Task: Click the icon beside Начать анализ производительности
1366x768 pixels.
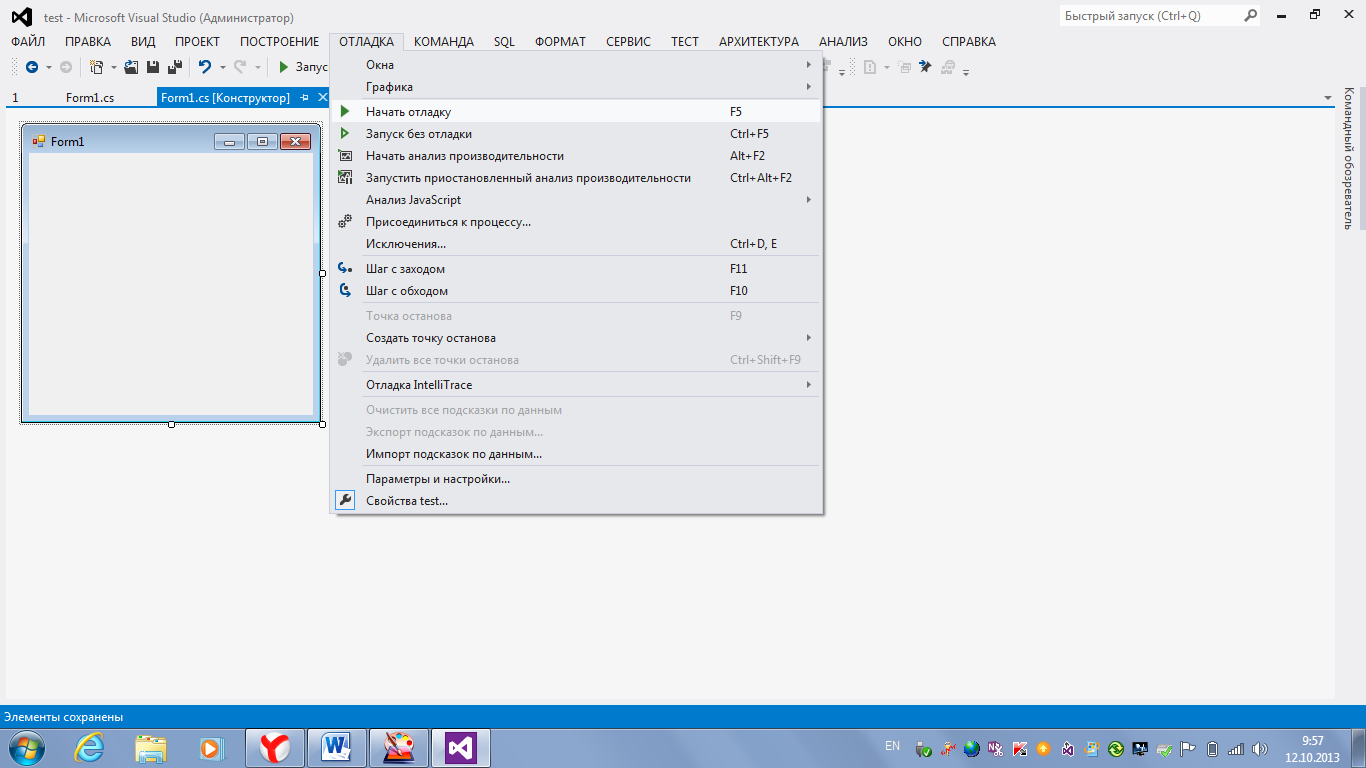Action: 345,155
